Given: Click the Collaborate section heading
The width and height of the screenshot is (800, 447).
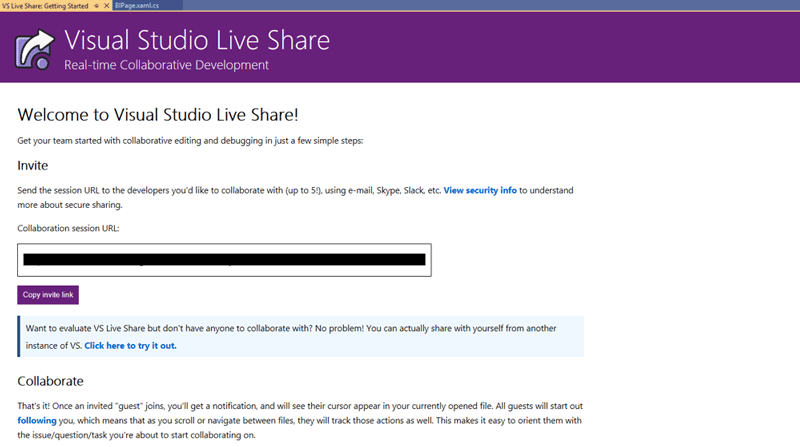Looking at the screenshot, I should click(x=50, y=381).
